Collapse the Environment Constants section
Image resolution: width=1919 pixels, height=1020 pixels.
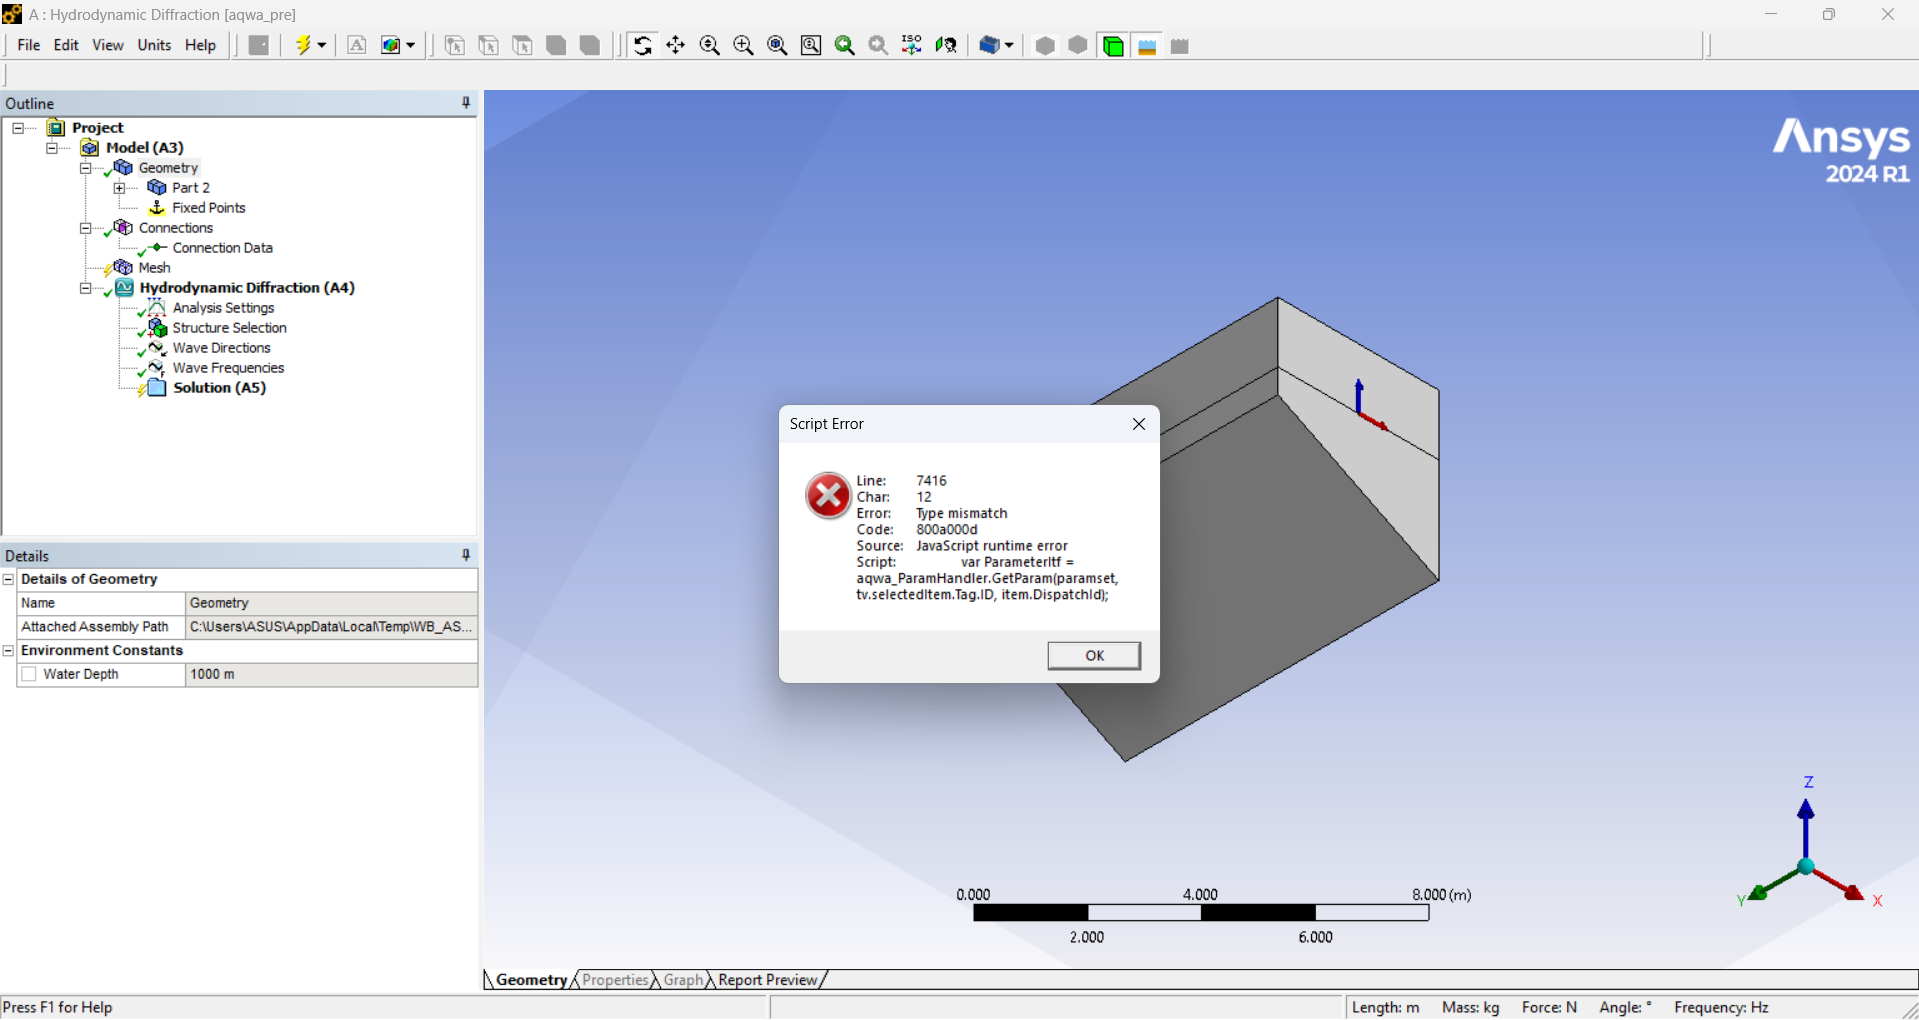[9, 651]
